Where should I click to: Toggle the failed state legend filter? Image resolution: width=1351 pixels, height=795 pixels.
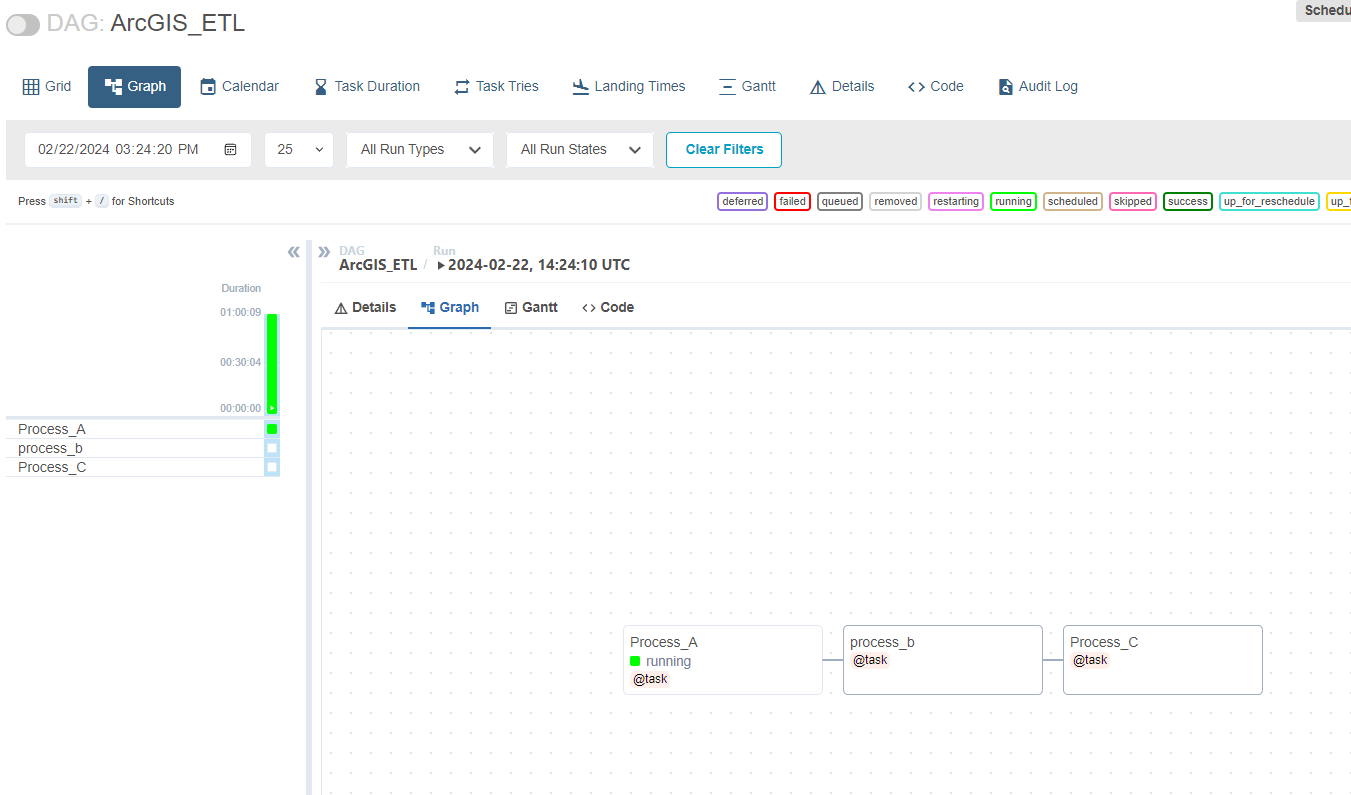tap(792, 201)
